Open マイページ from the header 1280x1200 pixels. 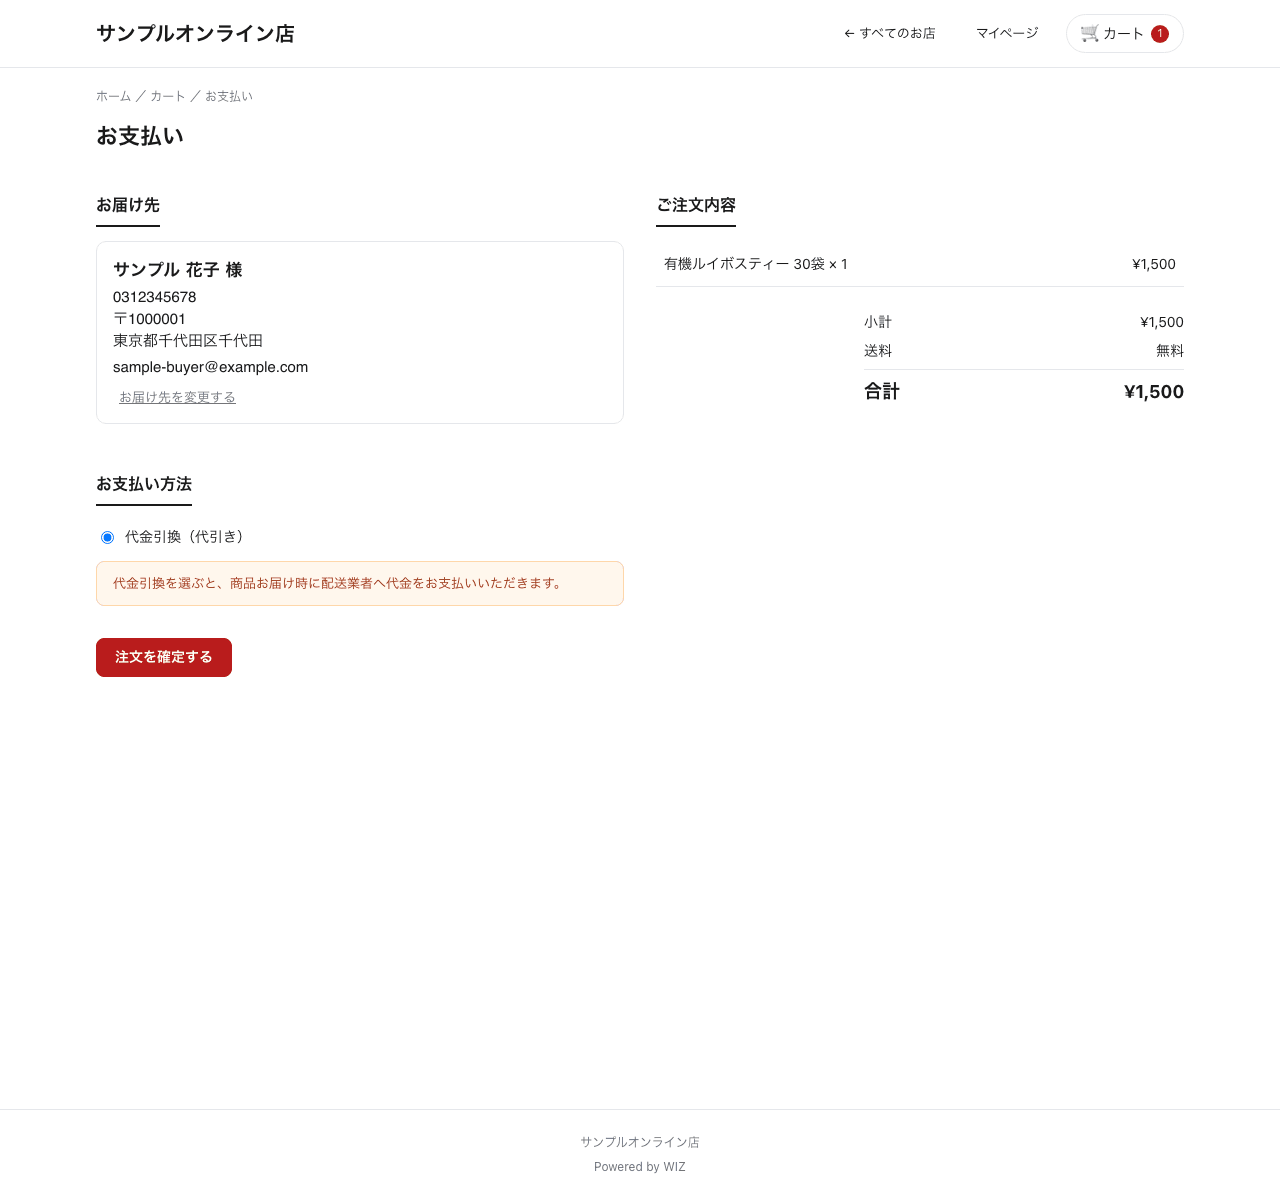pyautogui.click(x=1007, y=33)
